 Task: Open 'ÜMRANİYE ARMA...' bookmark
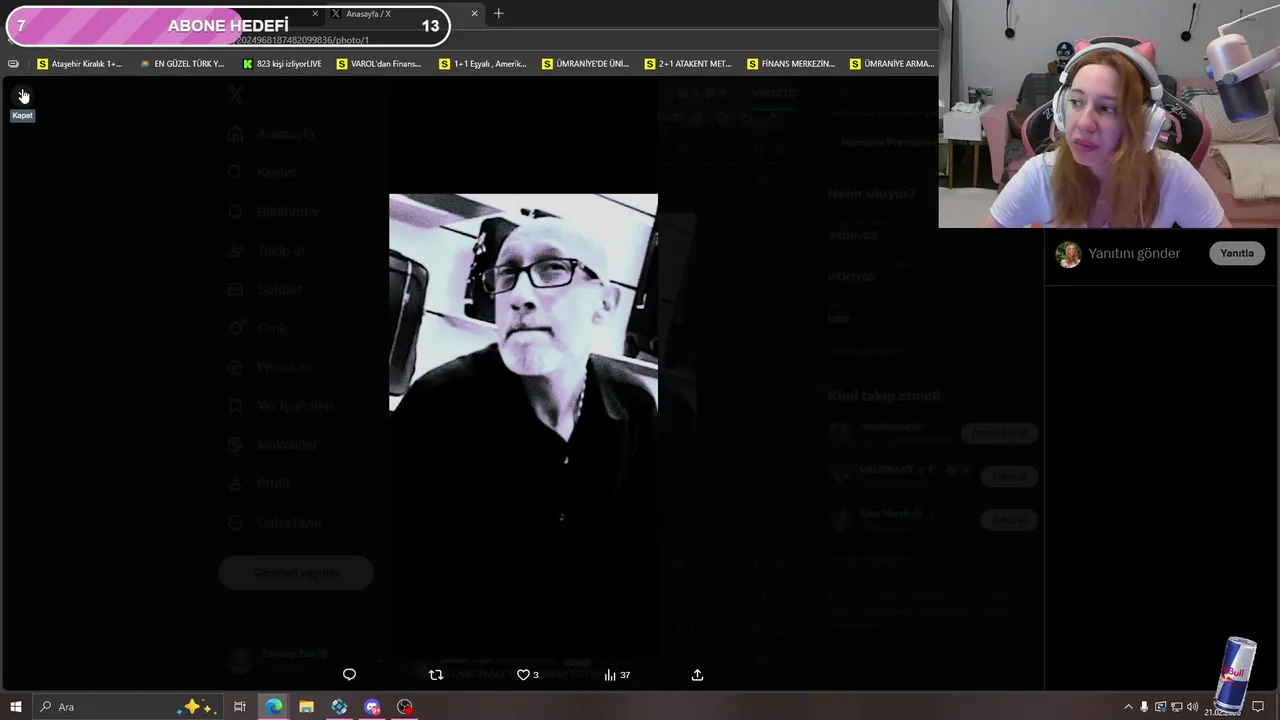pos(891,64)
